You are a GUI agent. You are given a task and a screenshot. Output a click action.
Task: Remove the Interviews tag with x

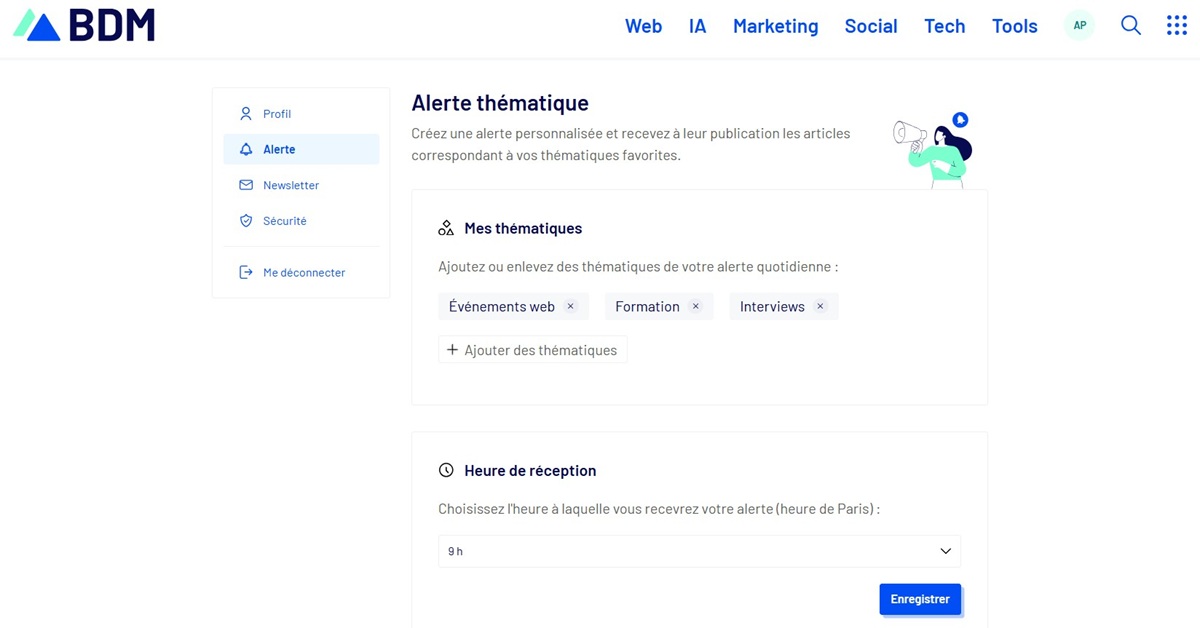click(820, 306)
